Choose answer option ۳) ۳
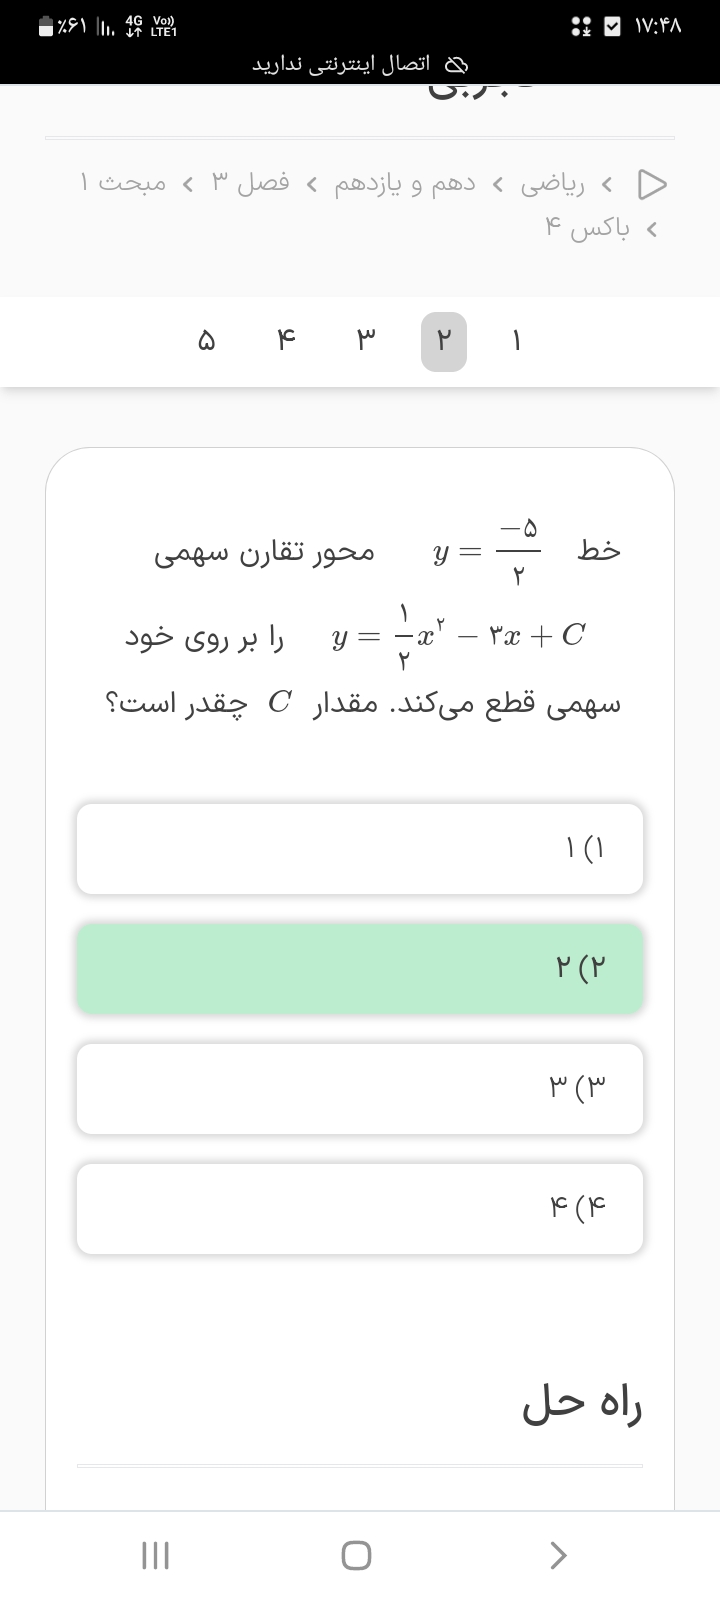720x1600 pixels. click(x=360, y=1088)
